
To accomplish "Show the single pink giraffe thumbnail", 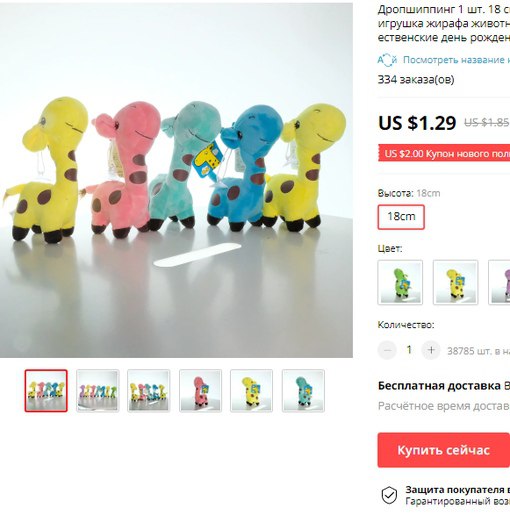I will pos(200,391).
